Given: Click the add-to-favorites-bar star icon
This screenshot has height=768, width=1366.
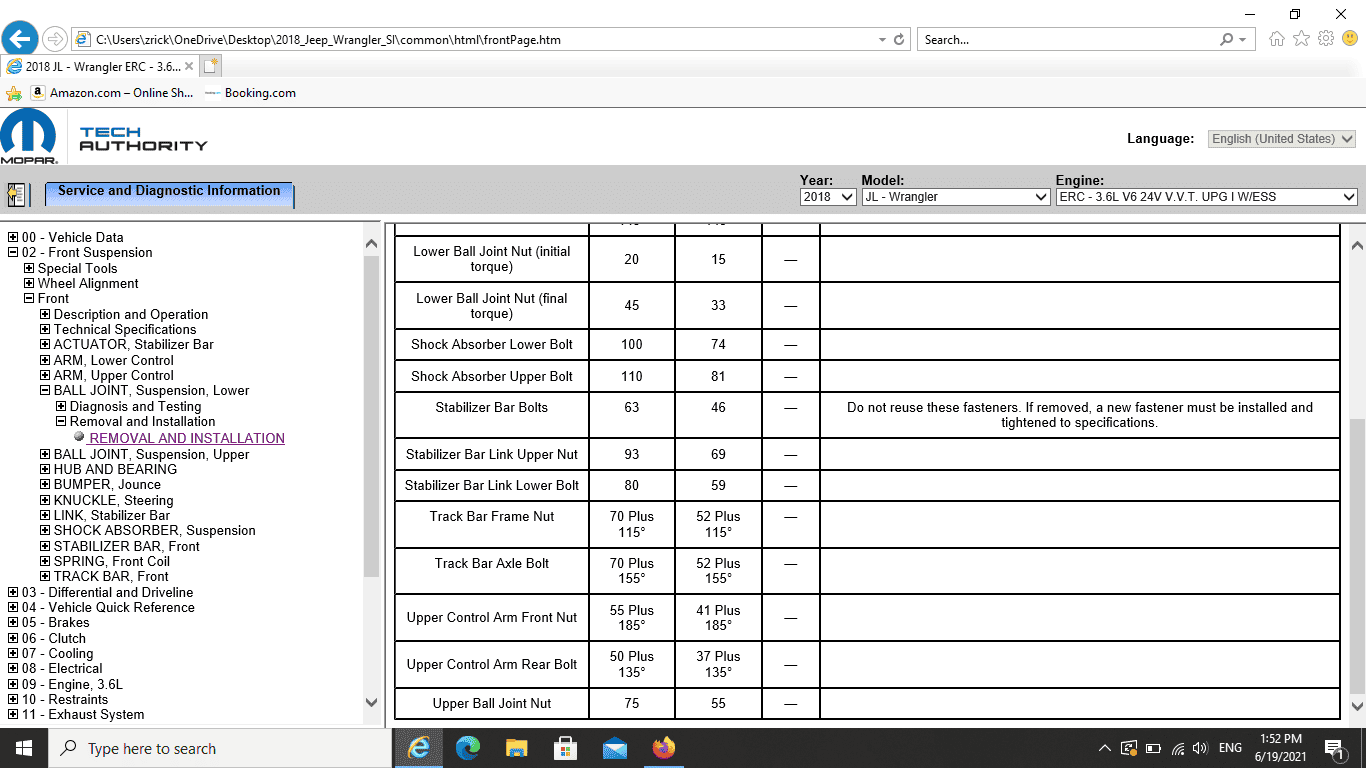Looking at the screenshot, I should (x=14, y=93).
